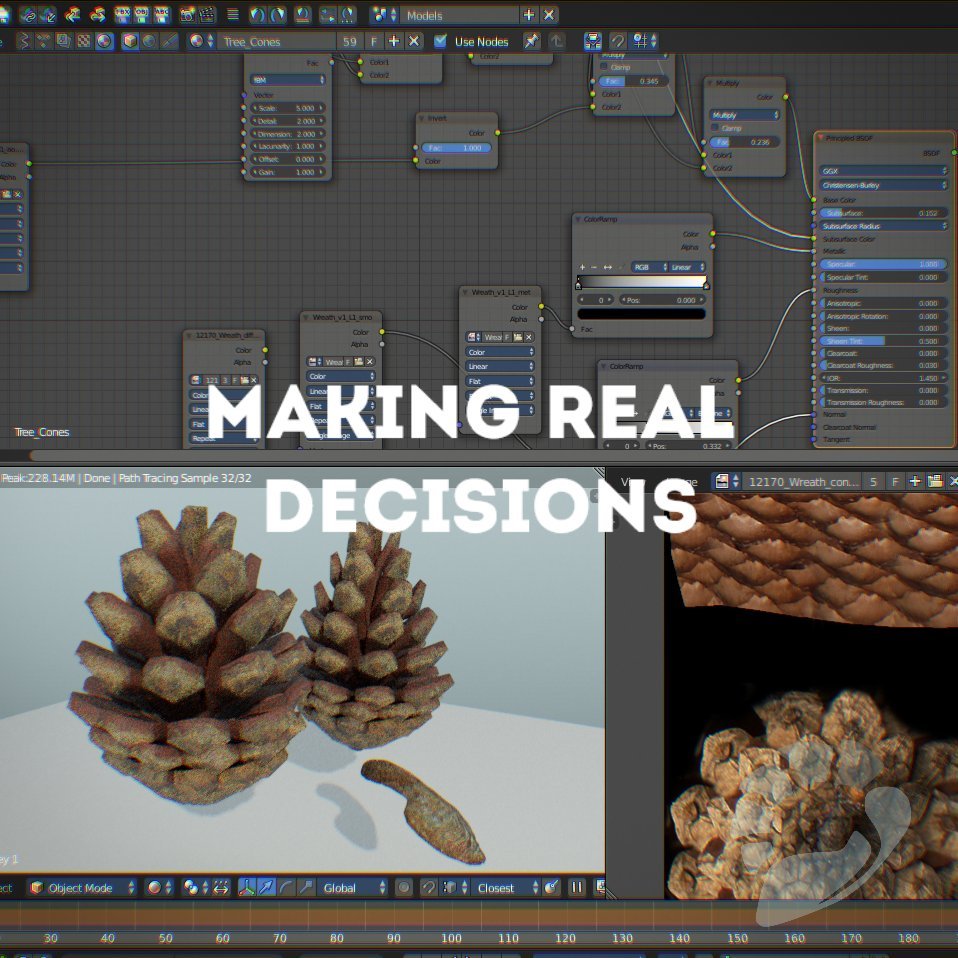The image size is (958, 958).
Task: Adjust the Clearcoat Roughness slider
Action: click(883, 365)
